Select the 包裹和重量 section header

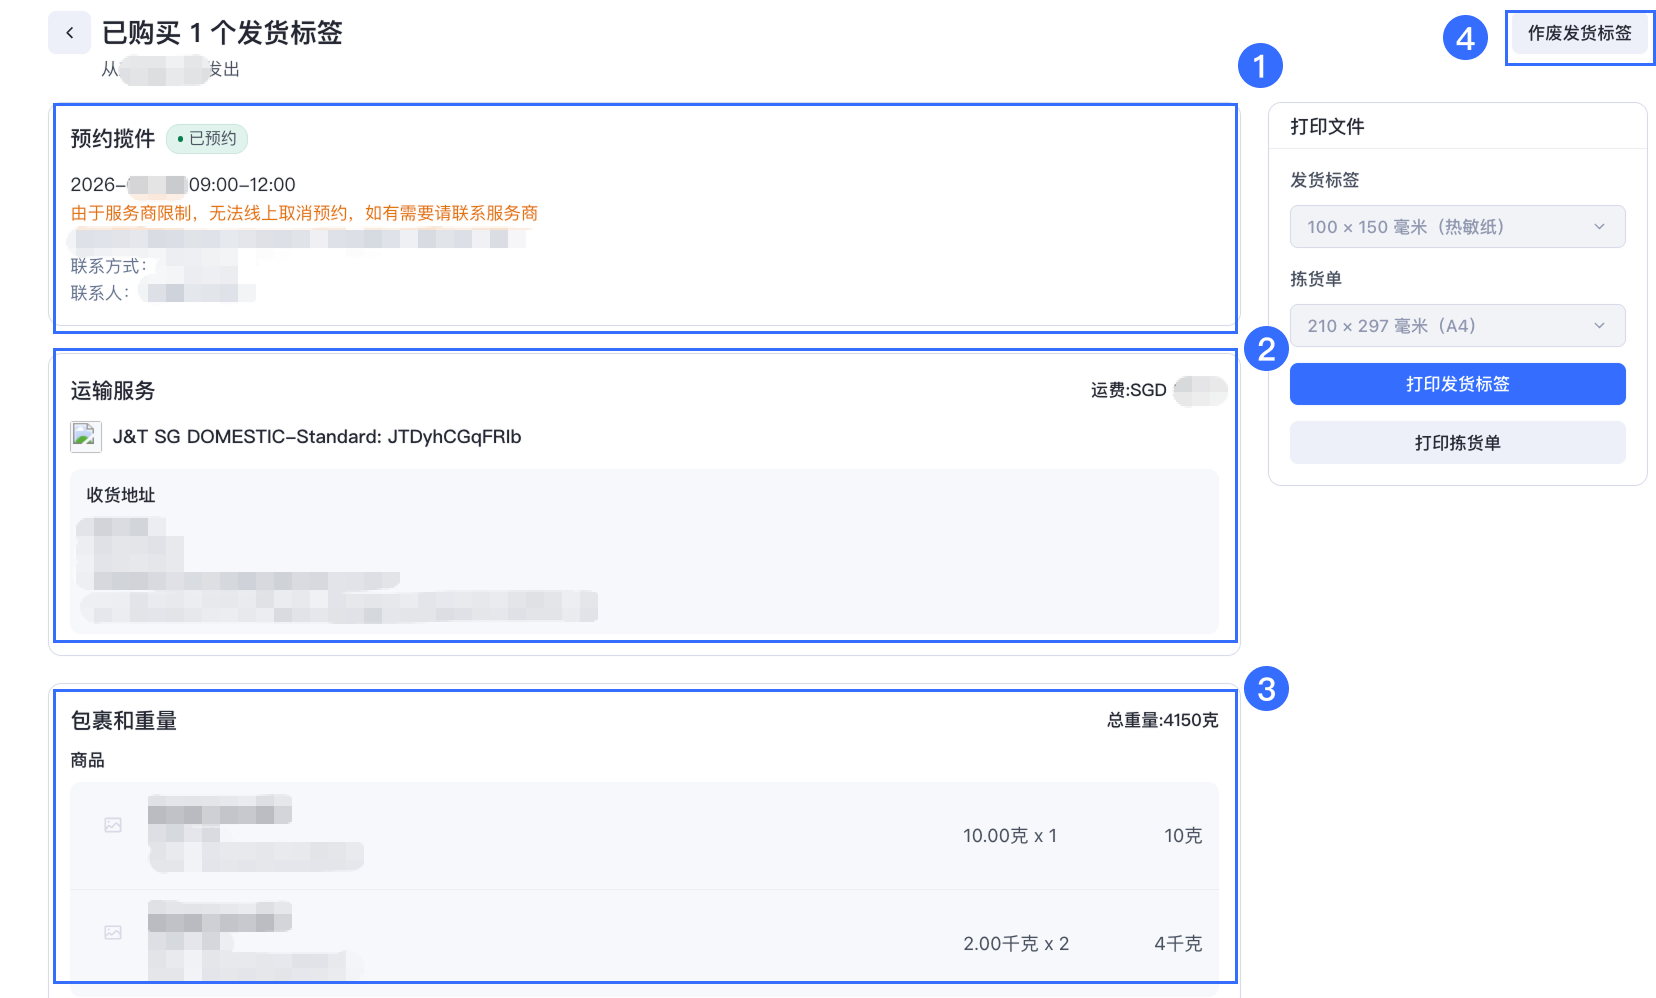click(x=122, y=720)
